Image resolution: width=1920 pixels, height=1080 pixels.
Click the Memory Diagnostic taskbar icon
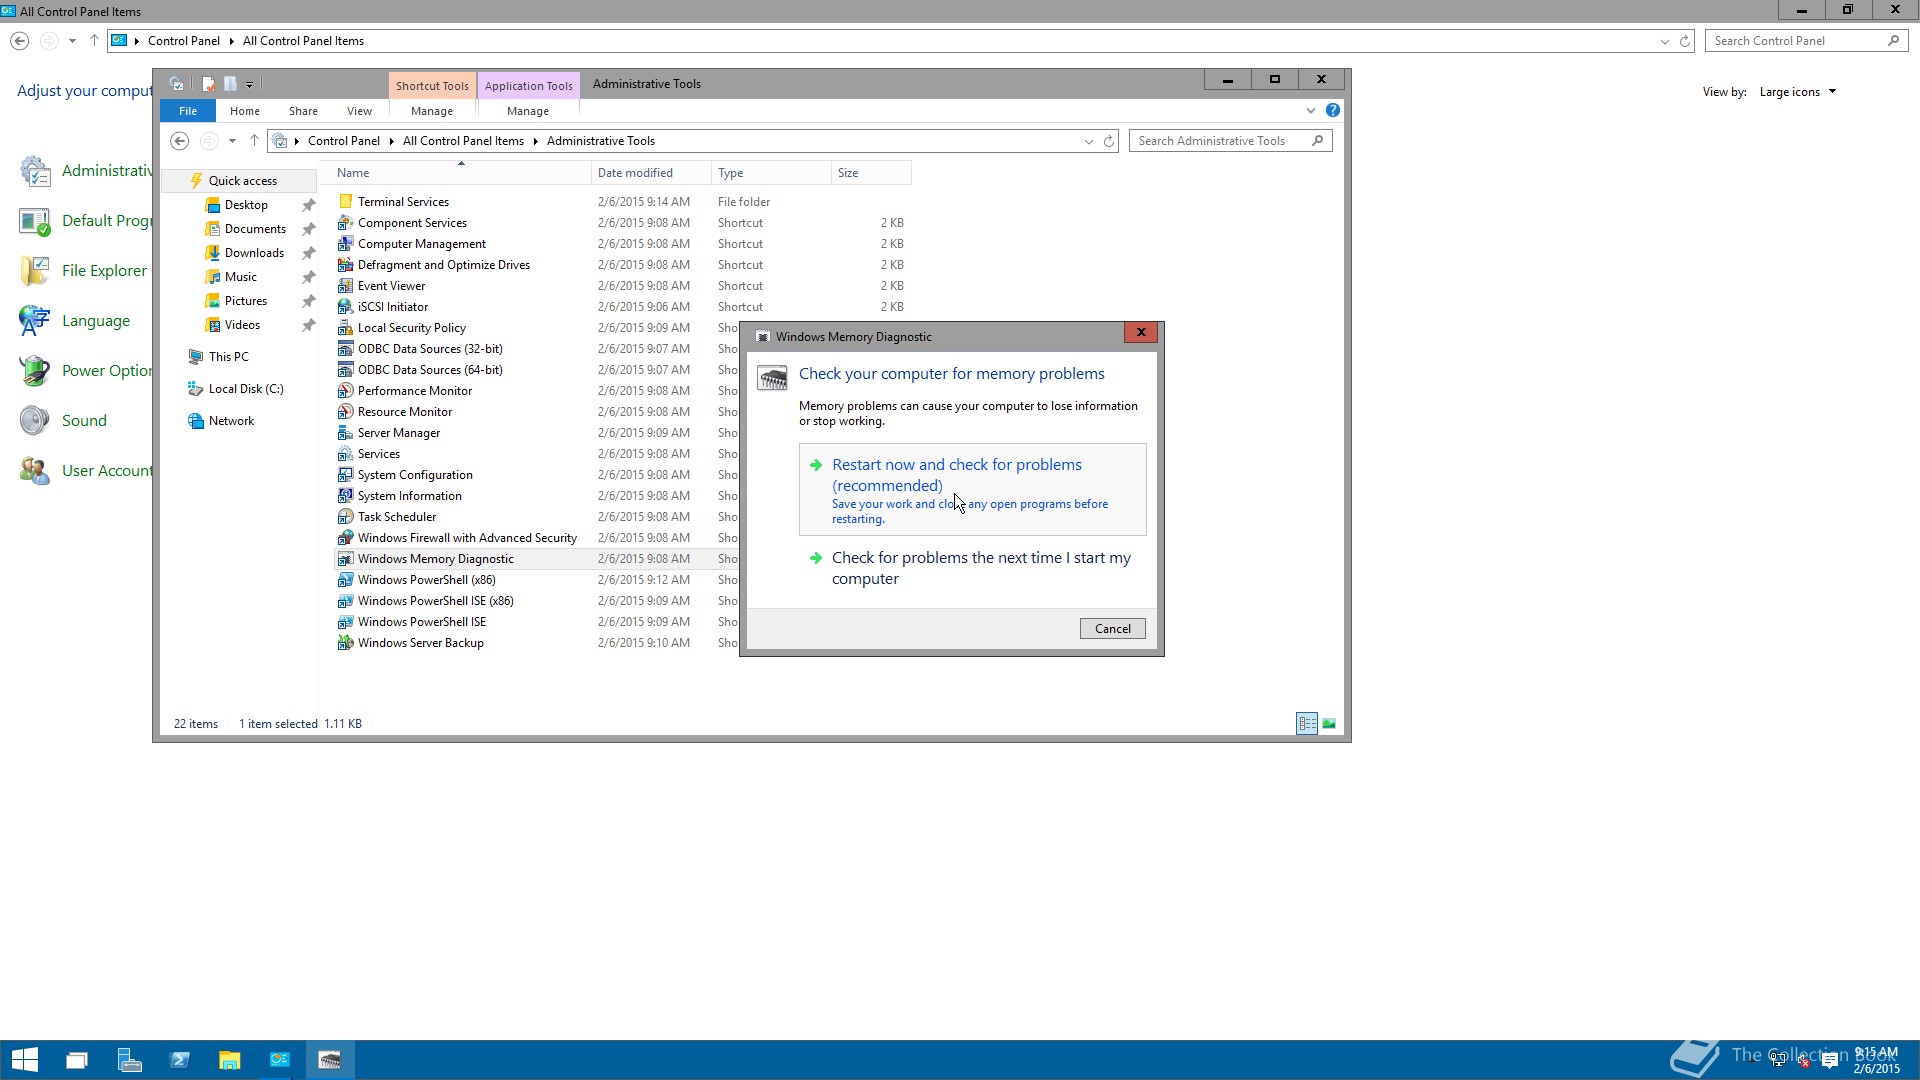coord(329,1060)
